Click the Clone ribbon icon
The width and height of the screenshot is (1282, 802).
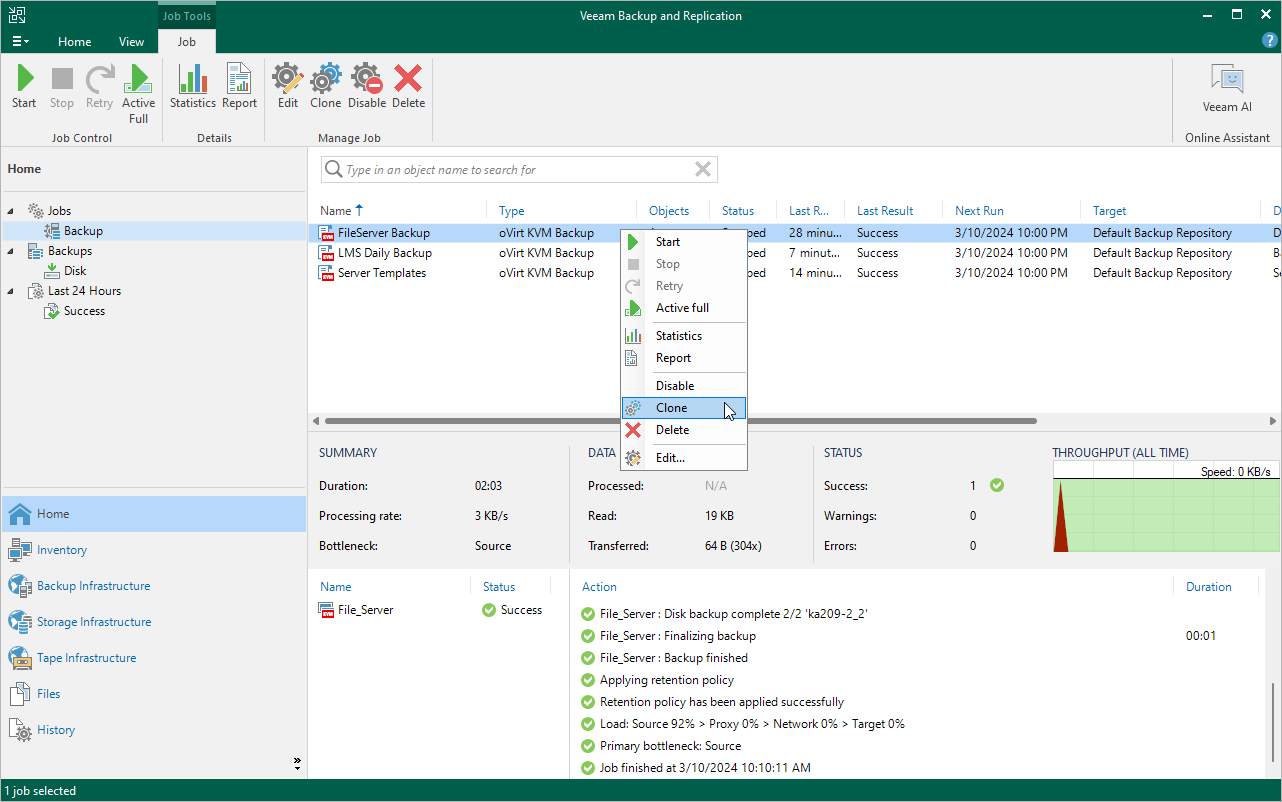coord(326,87)
